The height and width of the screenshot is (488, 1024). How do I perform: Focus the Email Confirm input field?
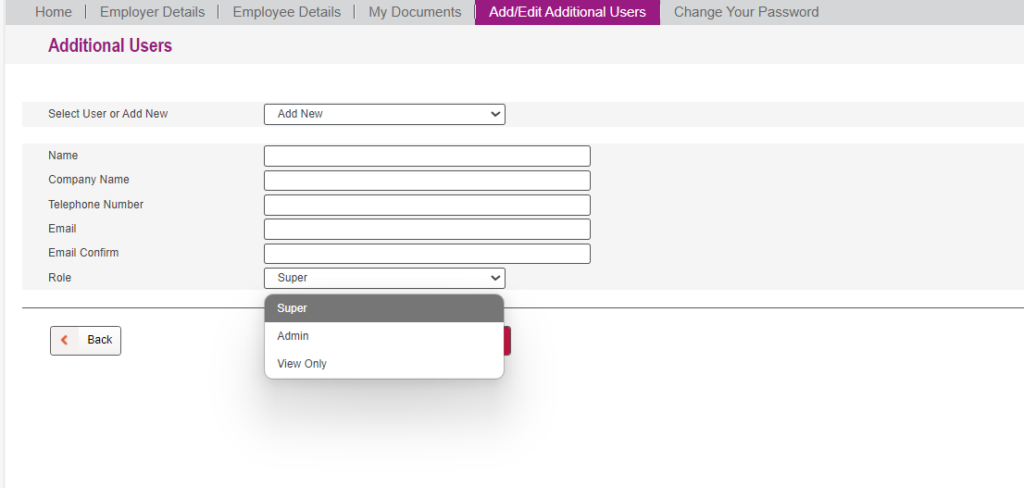[427, 253]
